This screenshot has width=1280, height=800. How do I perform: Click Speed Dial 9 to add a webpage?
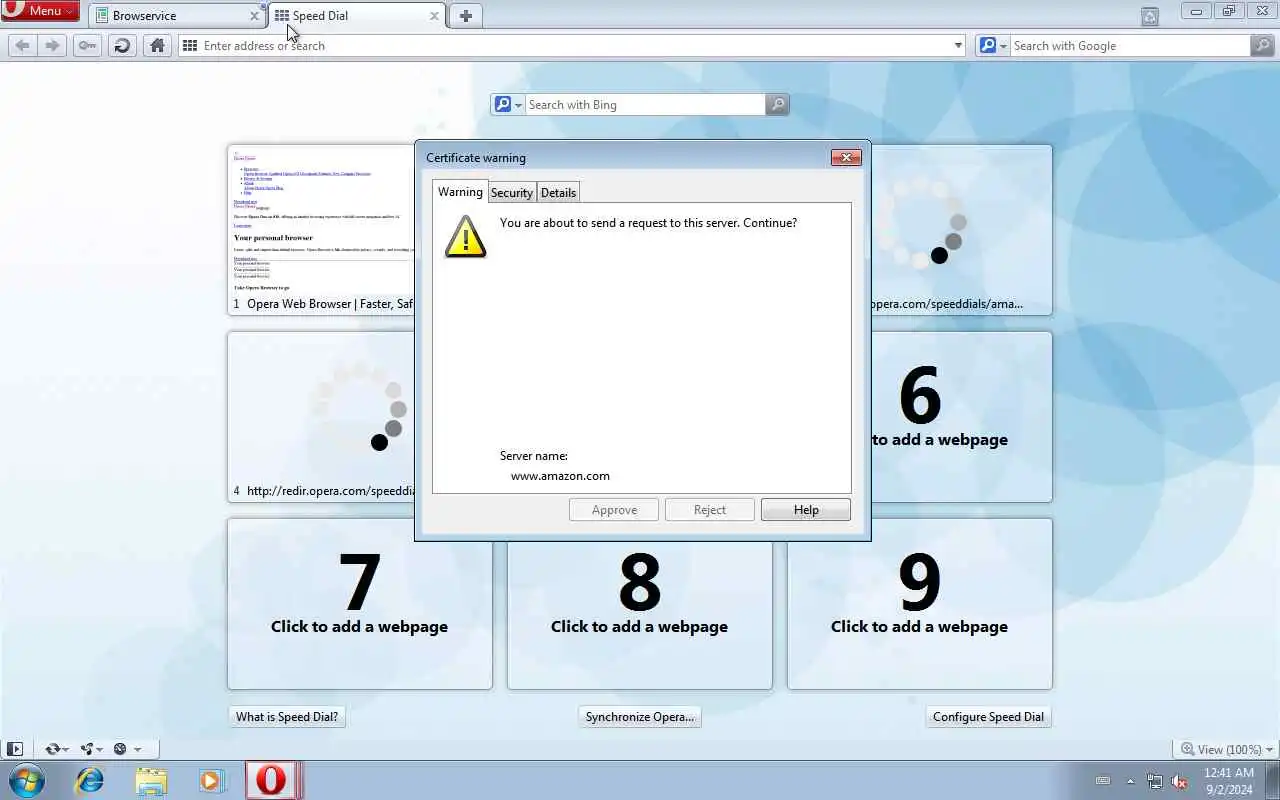920,603
